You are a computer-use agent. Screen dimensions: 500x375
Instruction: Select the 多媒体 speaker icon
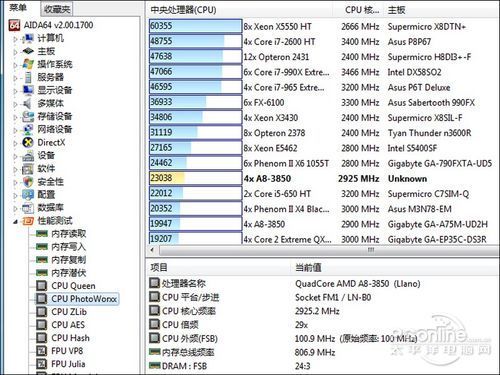coord(28,103)
